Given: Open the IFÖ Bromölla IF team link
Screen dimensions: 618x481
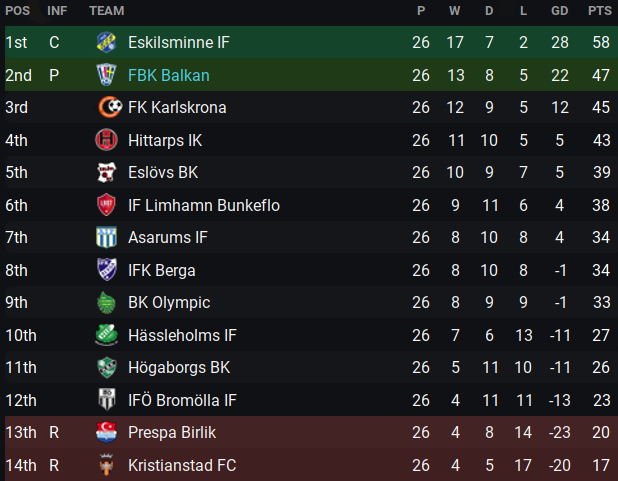Looking at the screenshot, I should coord(182,400).
